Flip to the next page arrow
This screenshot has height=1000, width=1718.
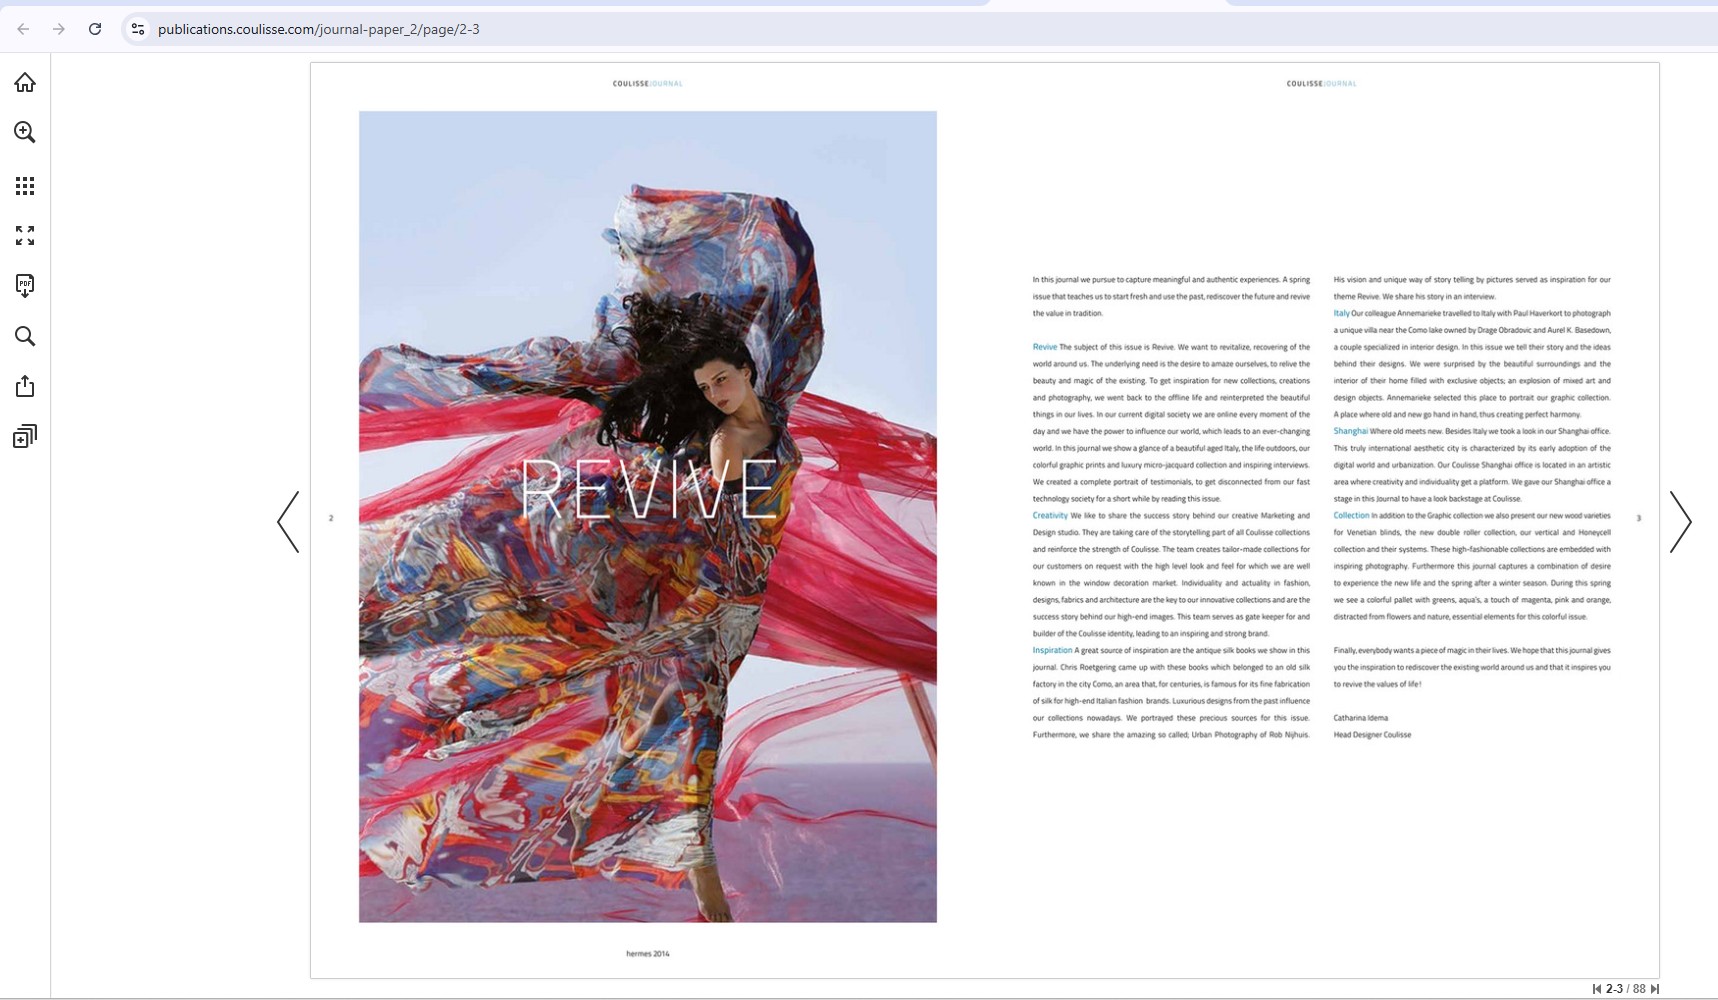[x=1681, y=521]
